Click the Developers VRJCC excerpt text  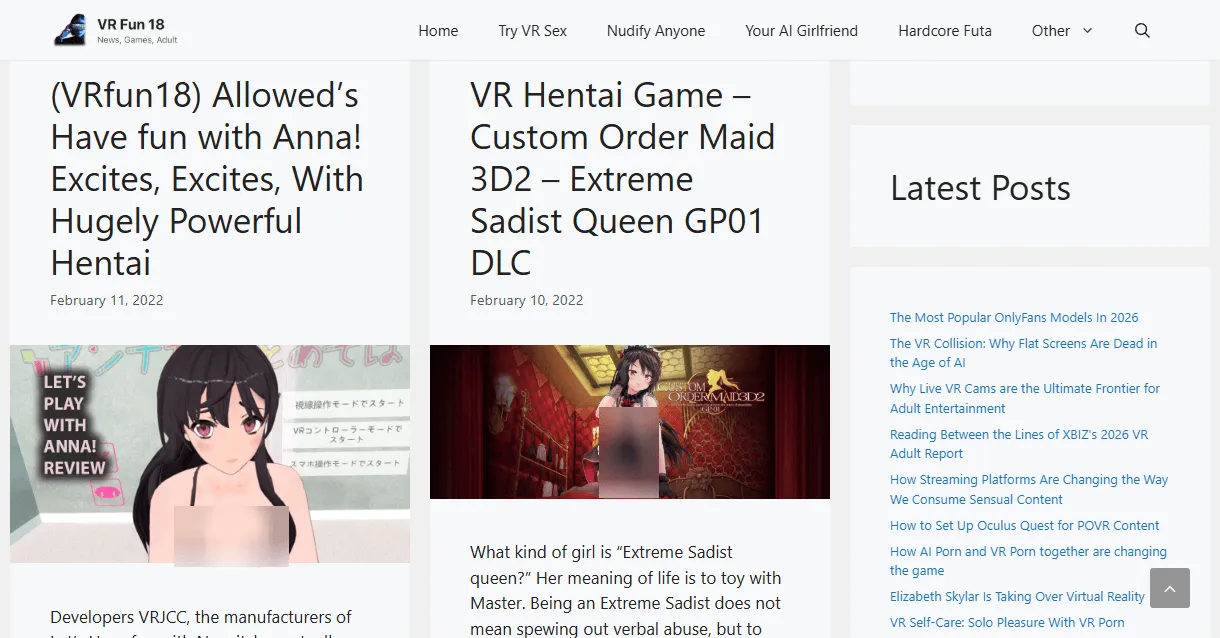(x=201, y=622)
